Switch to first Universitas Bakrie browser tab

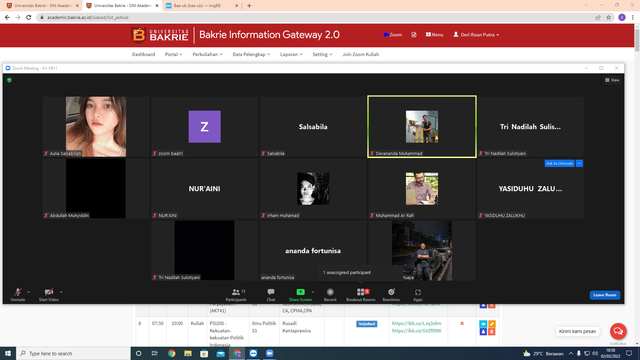pos(42,6)
